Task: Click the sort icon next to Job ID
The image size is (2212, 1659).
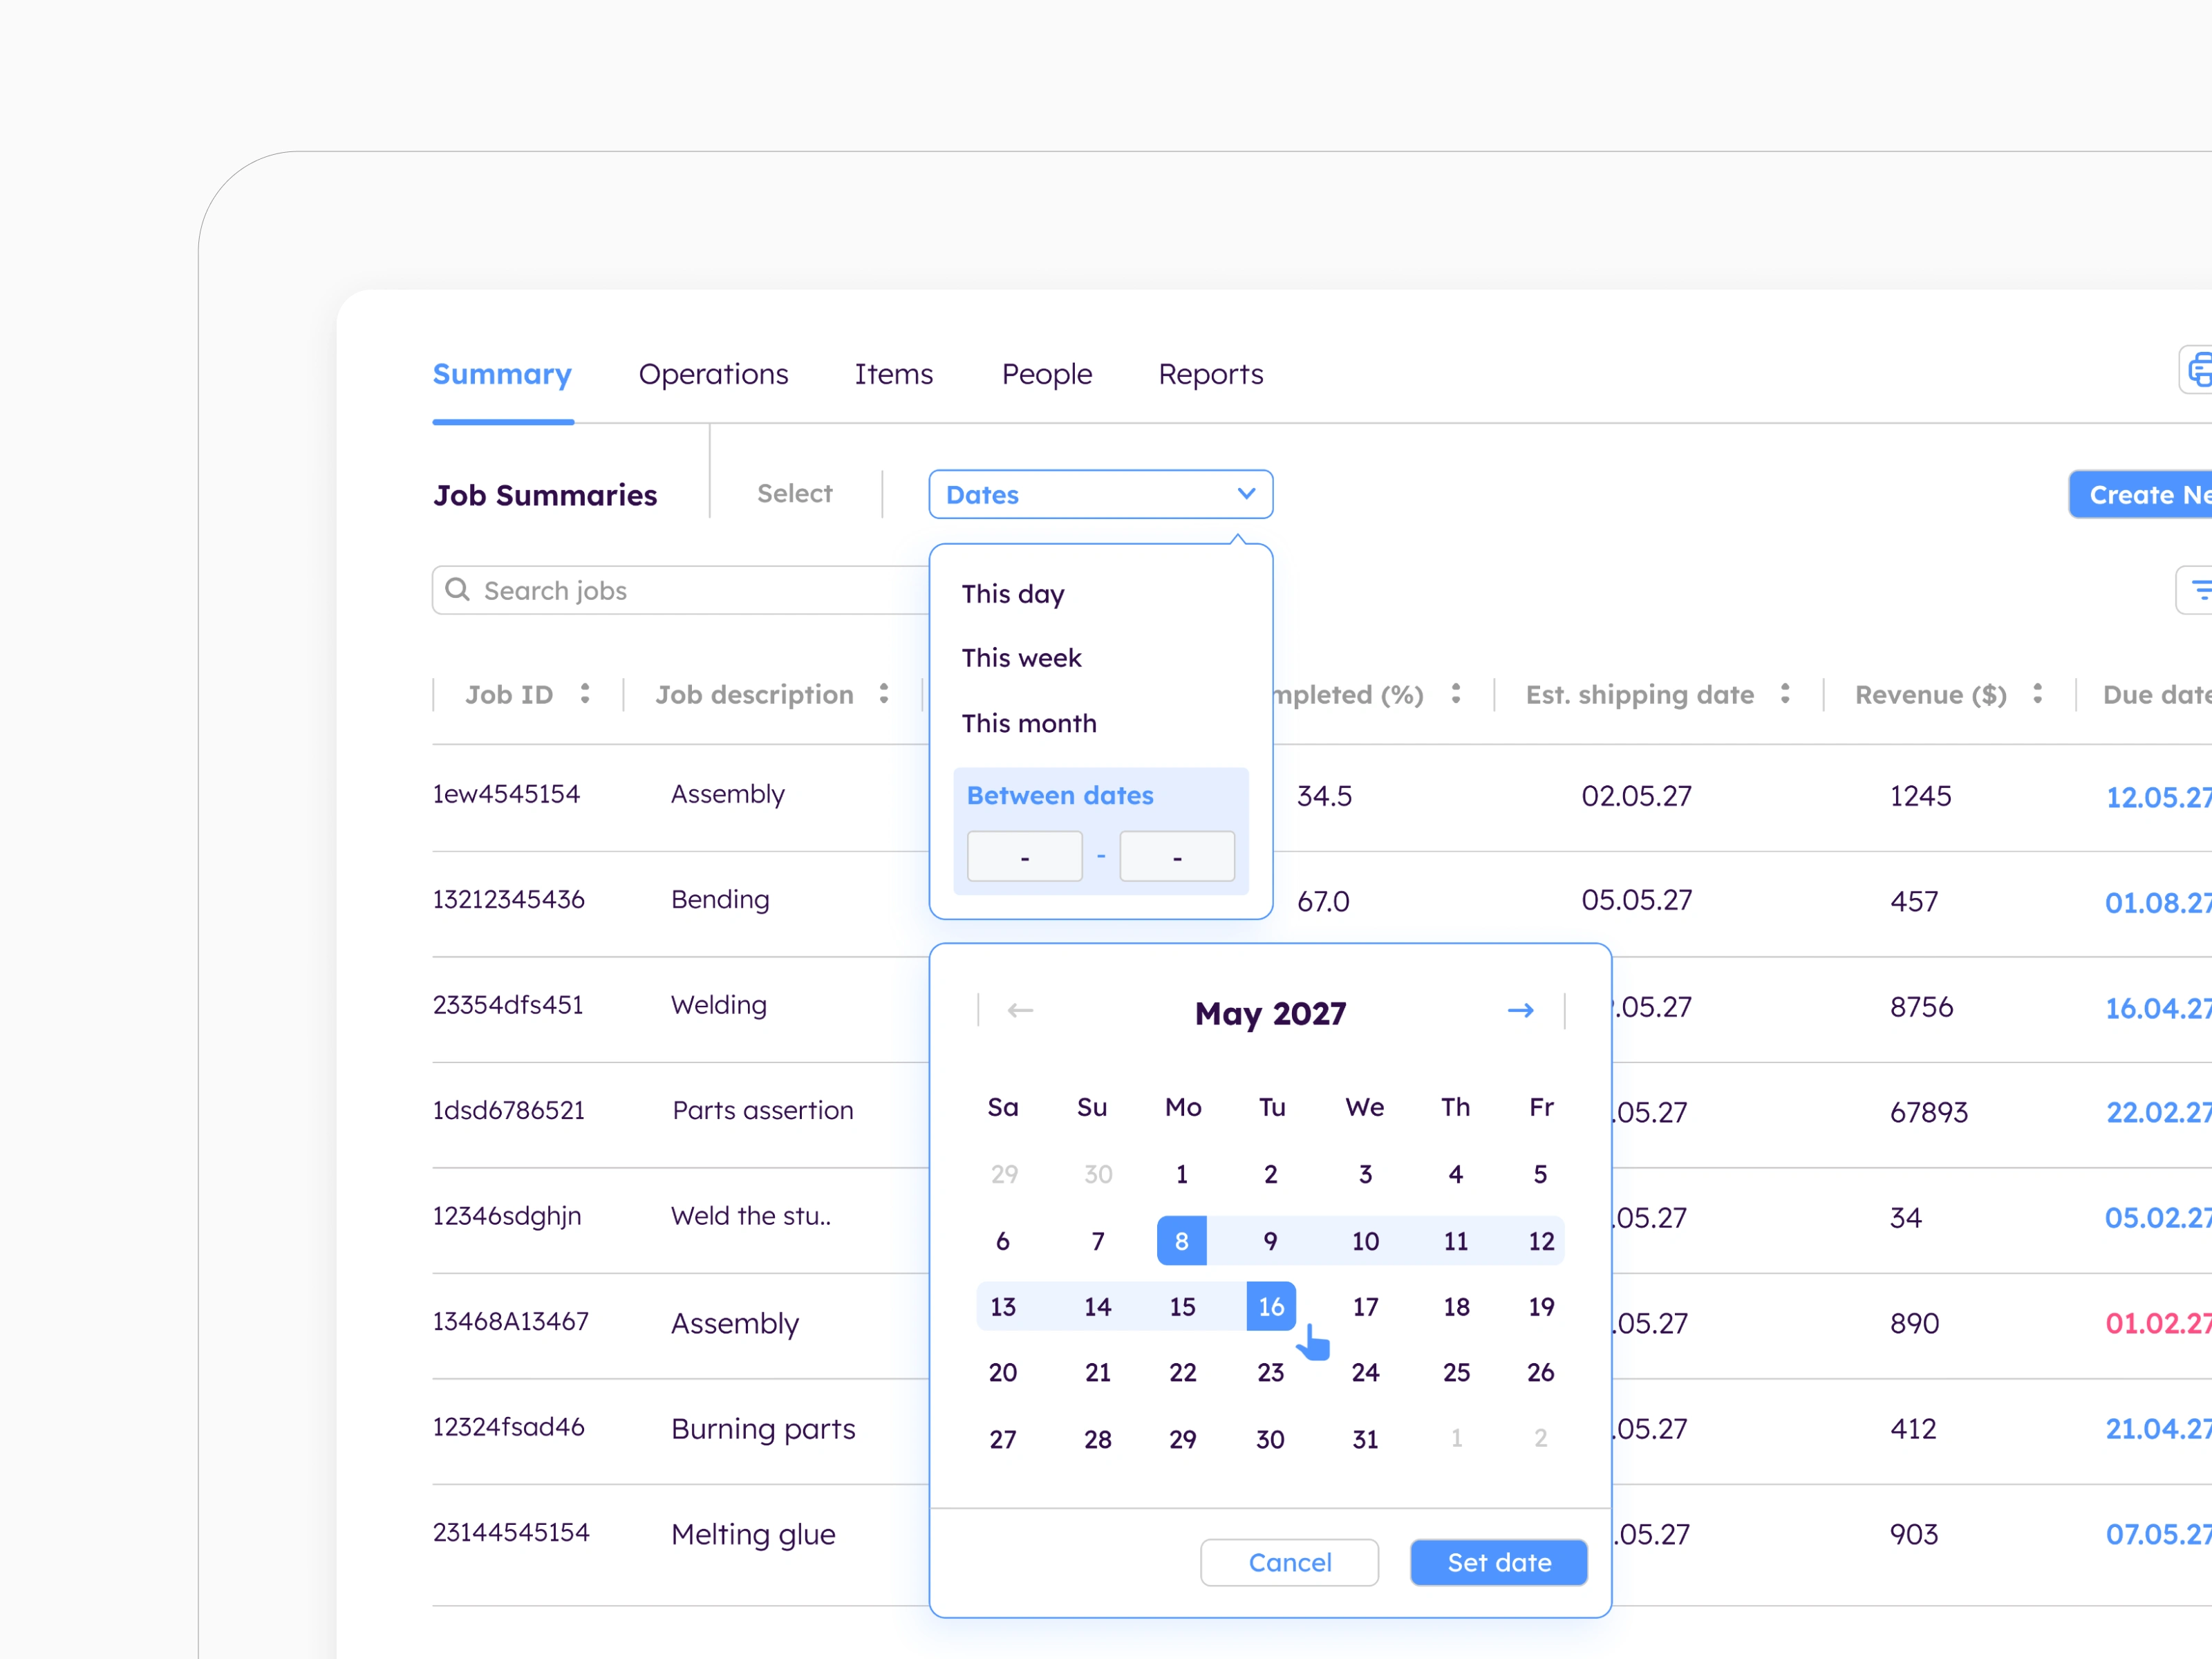Action: (x=585, y=693)
